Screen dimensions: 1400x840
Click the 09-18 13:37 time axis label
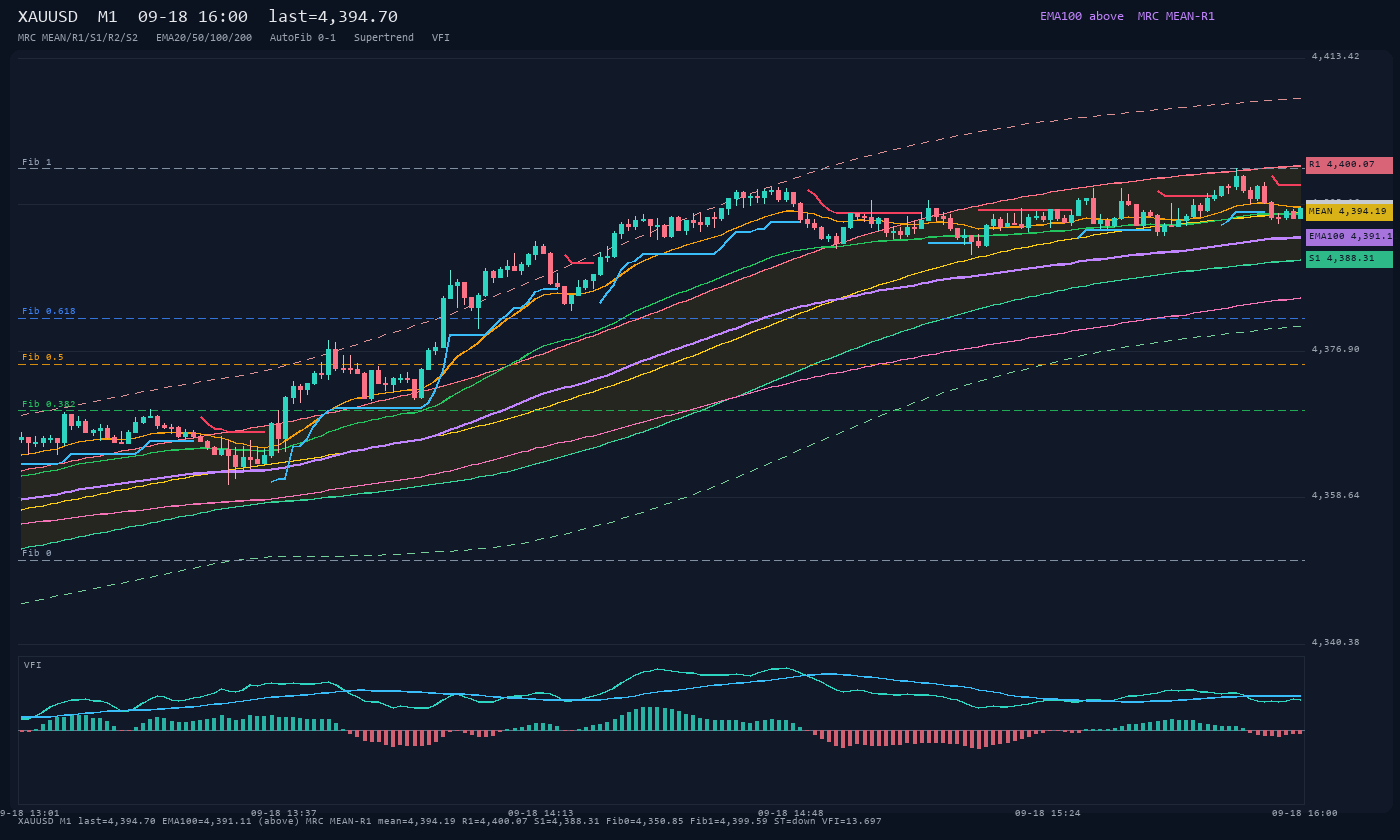click(284, 813)
